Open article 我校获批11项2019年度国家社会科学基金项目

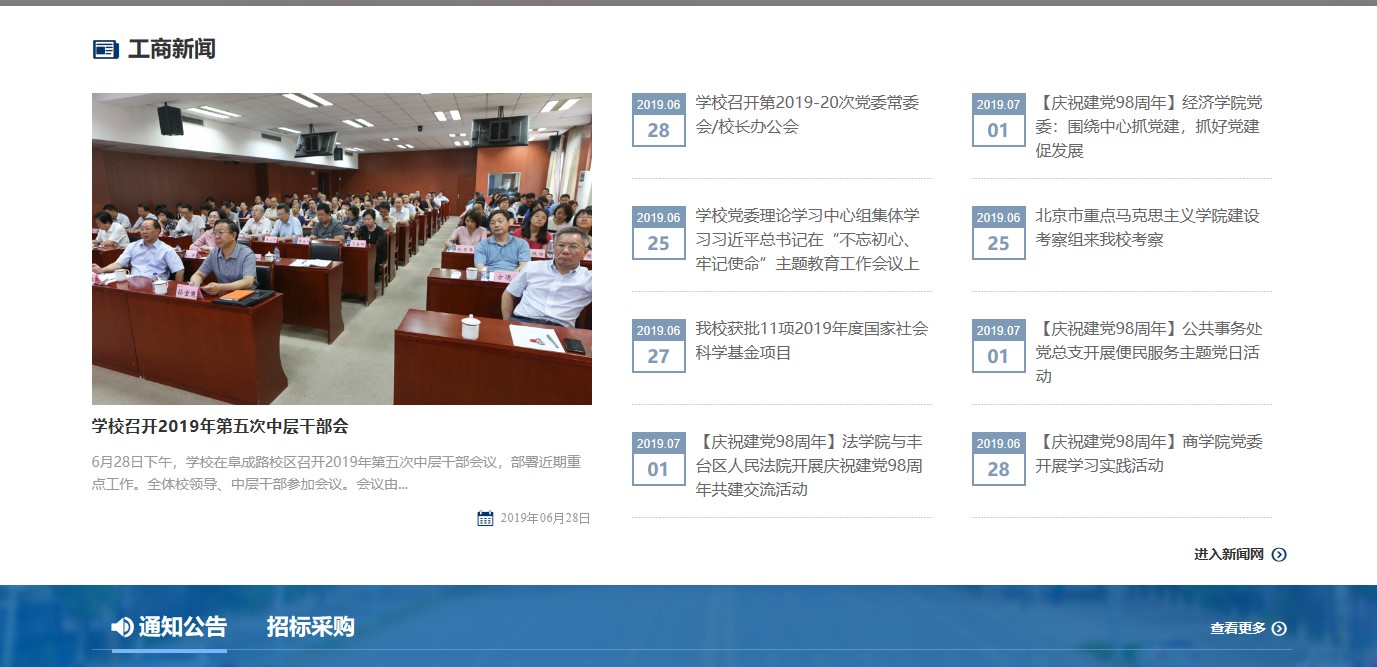pos(811,340)
